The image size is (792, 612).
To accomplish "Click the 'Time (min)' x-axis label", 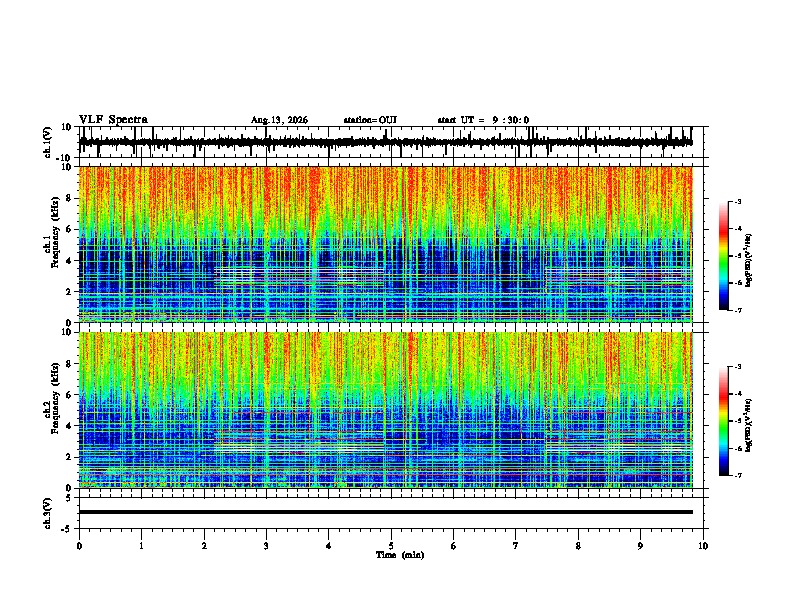I will (x=400, y=555).
